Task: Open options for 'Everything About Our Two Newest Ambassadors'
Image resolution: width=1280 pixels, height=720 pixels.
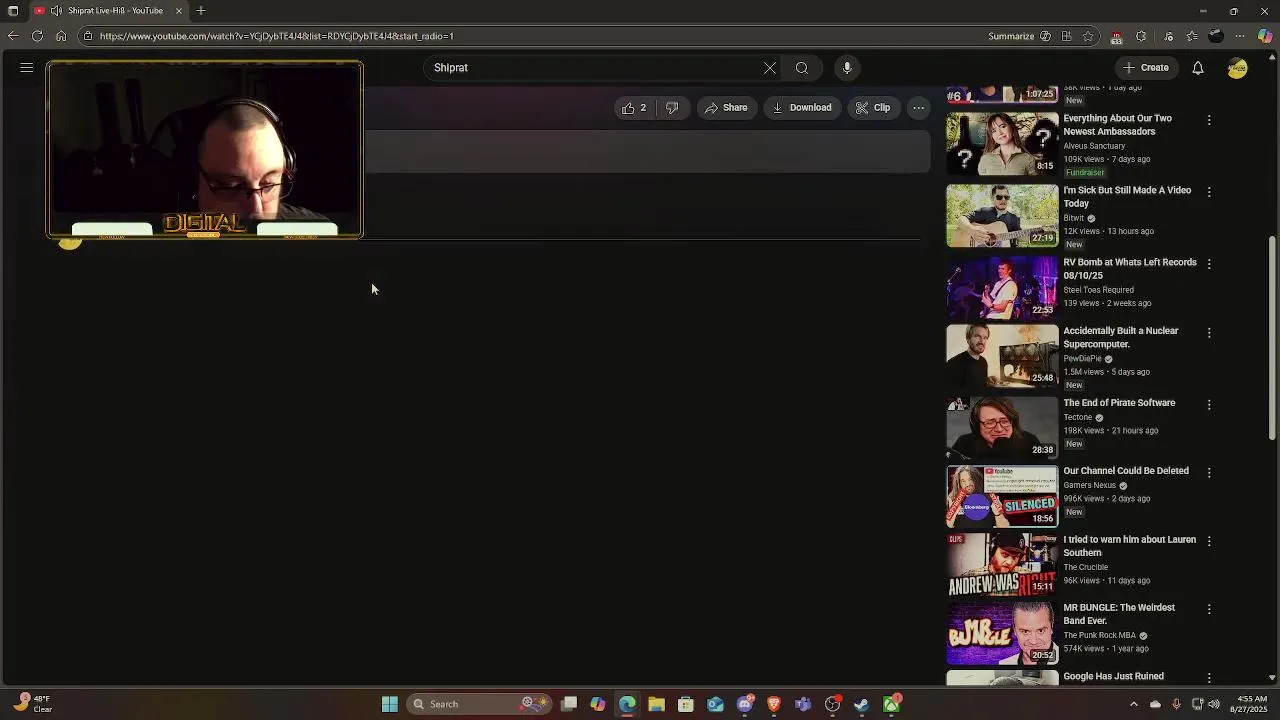Action: [x=1209, y=120]
